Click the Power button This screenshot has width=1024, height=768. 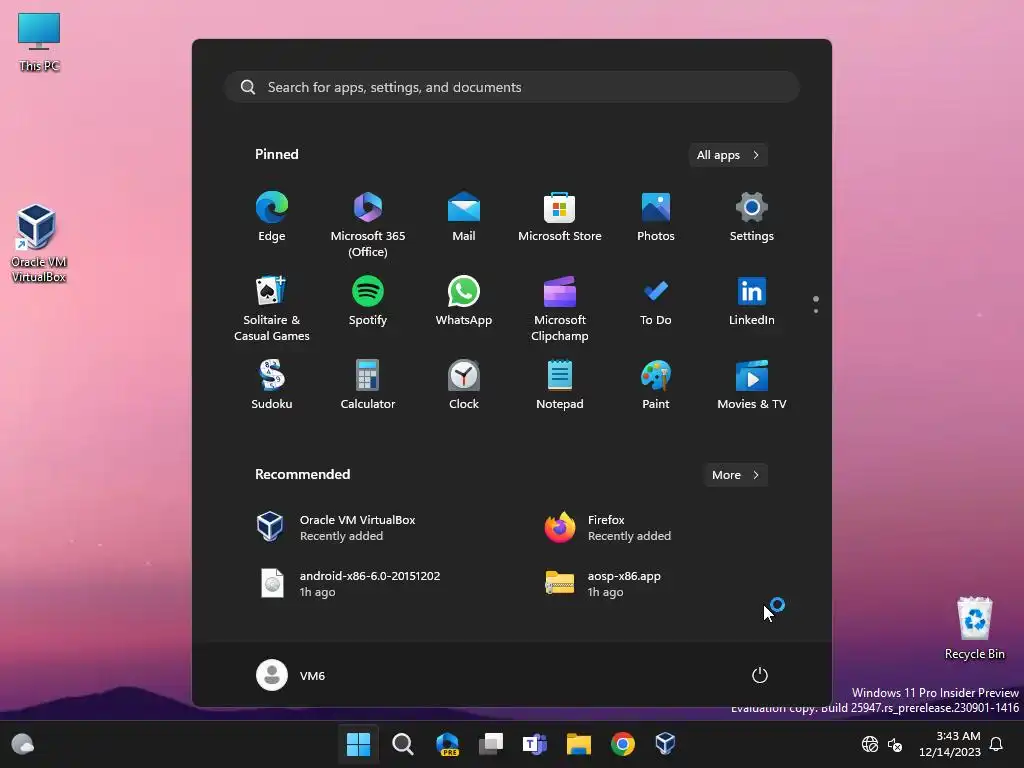coord(760,675)
